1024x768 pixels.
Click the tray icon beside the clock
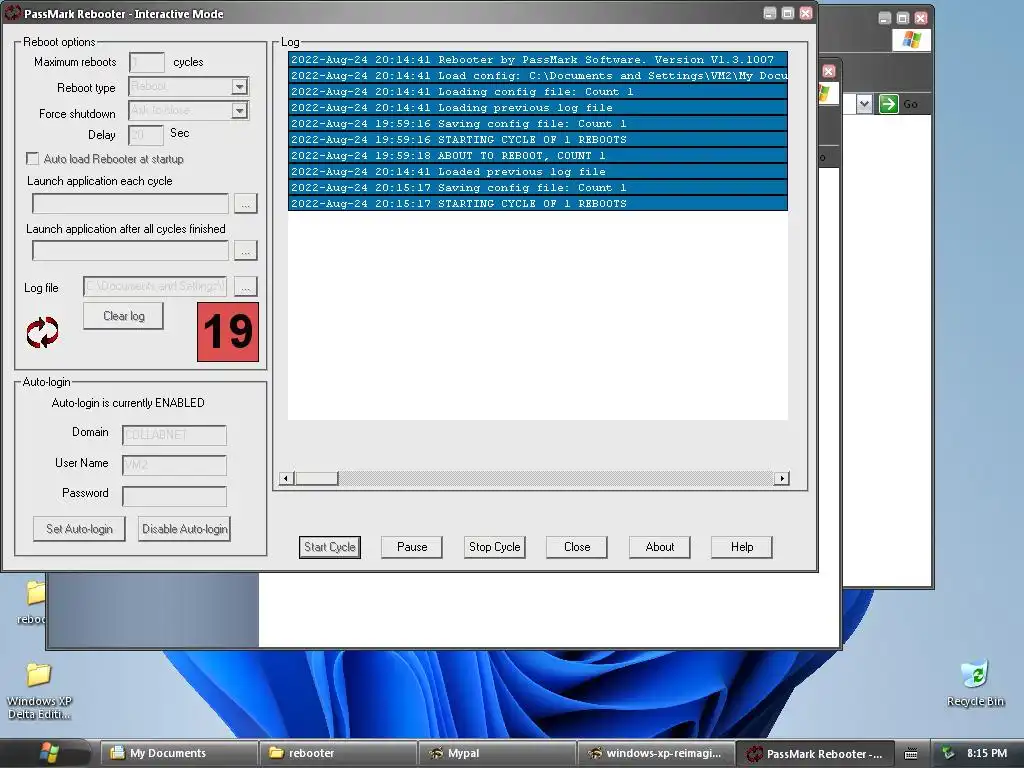(948, 753)
